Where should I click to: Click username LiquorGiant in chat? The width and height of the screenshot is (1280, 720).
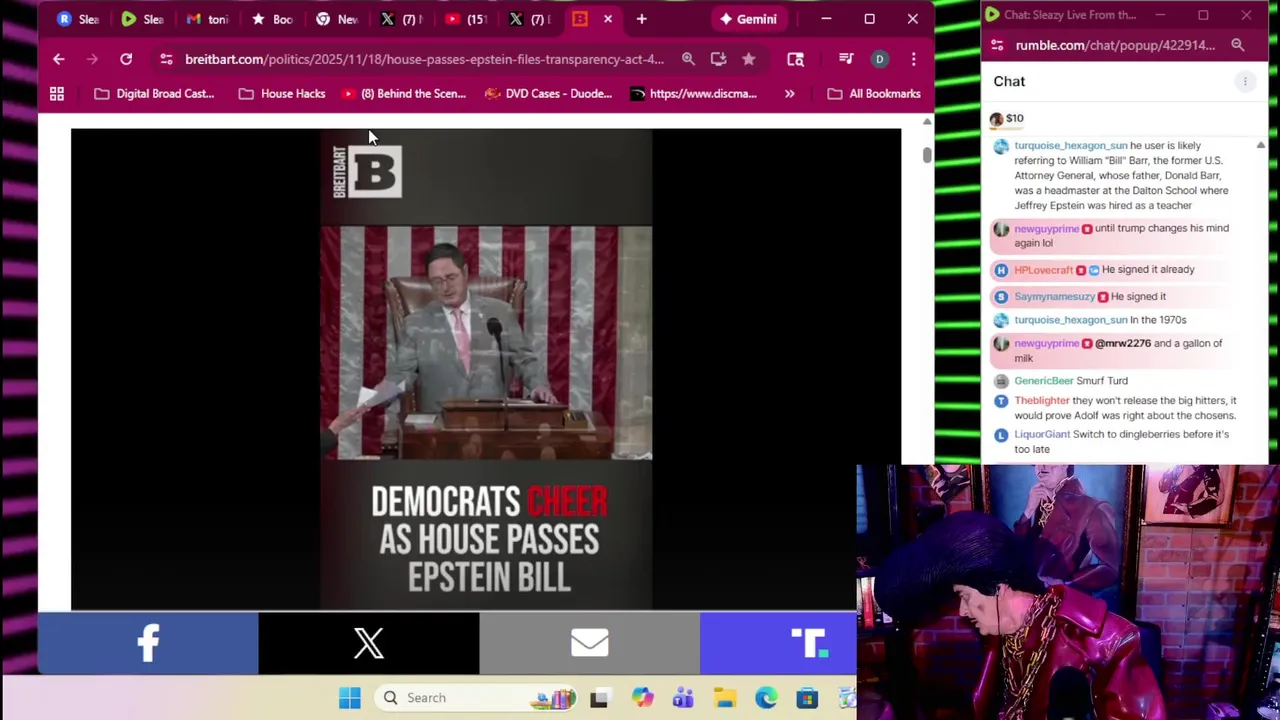click(x=1042, y=435)
